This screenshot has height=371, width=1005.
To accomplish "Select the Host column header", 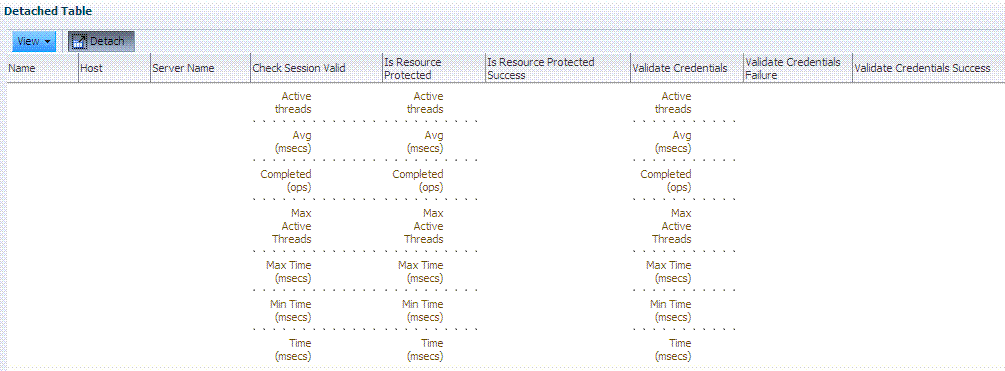I will tap(114, 68).
